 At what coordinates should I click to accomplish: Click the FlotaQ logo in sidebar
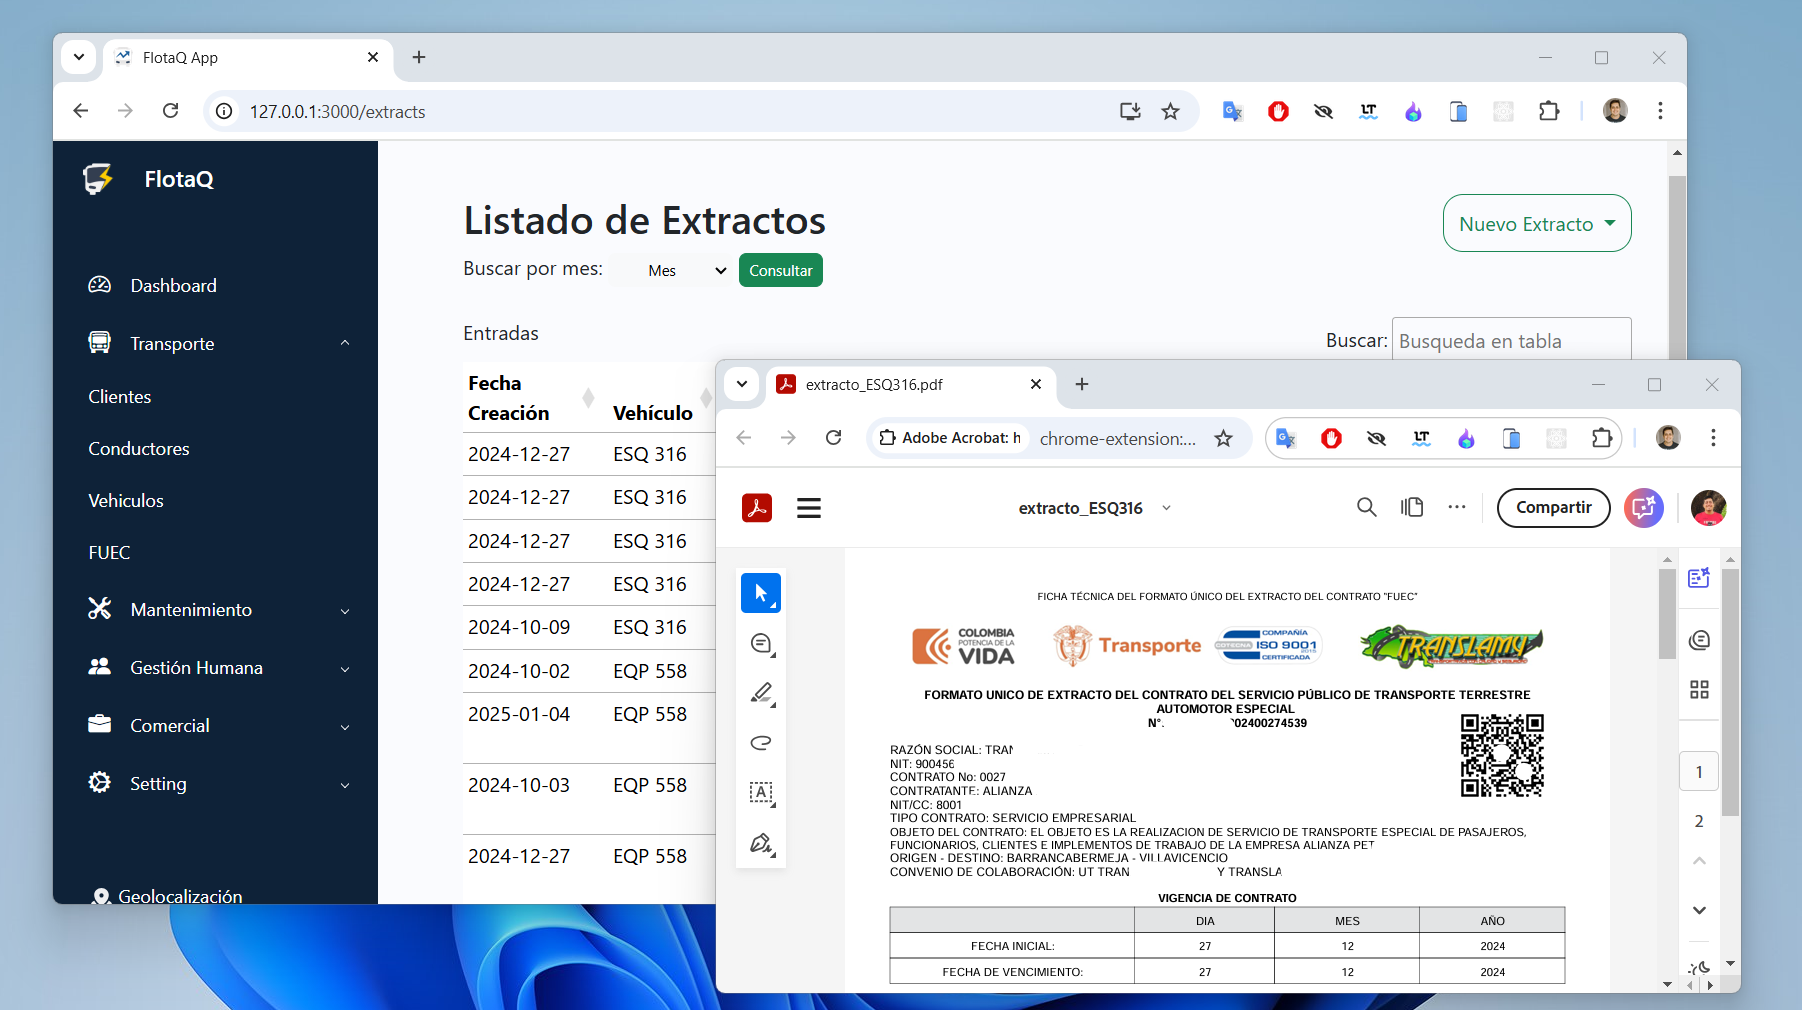point(98,179)
